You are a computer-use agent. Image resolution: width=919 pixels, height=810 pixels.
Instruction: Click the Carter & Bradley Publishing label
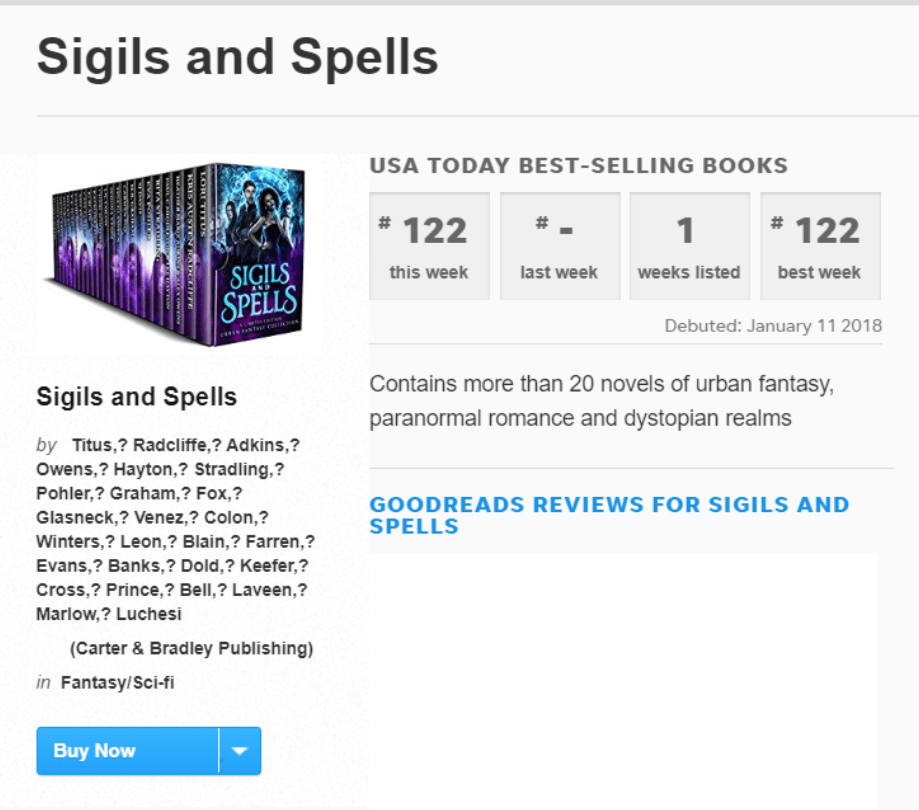point(191,648)
